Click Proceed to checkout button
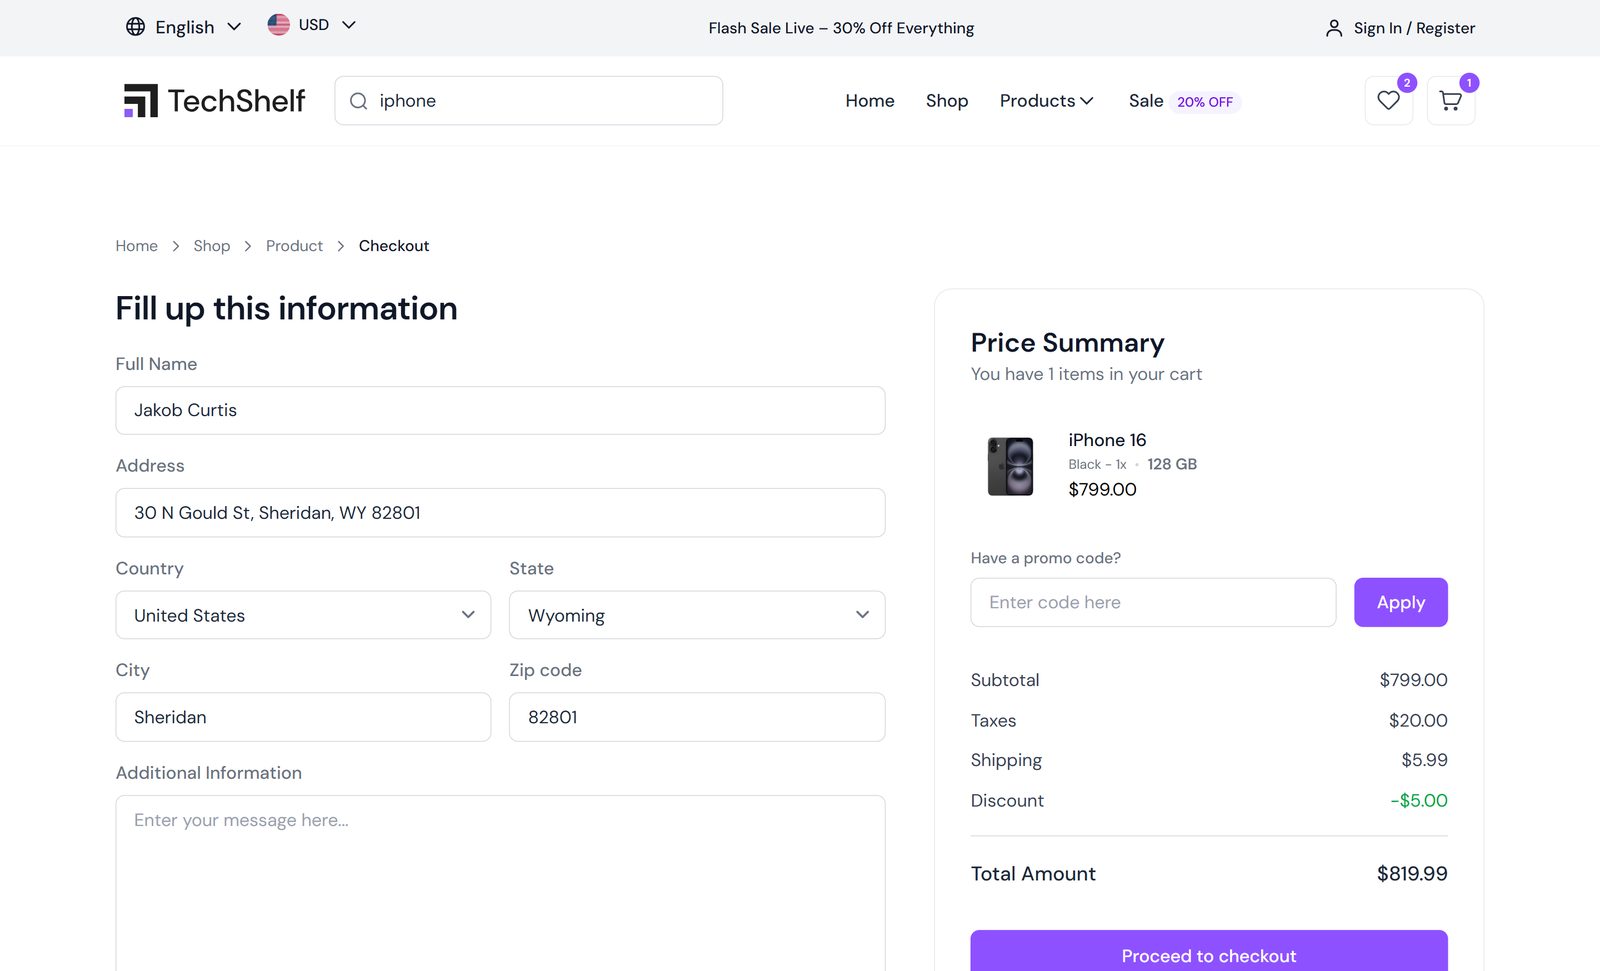The height and width of the screenshot is (971, 1600). (x=1209, y=951)
